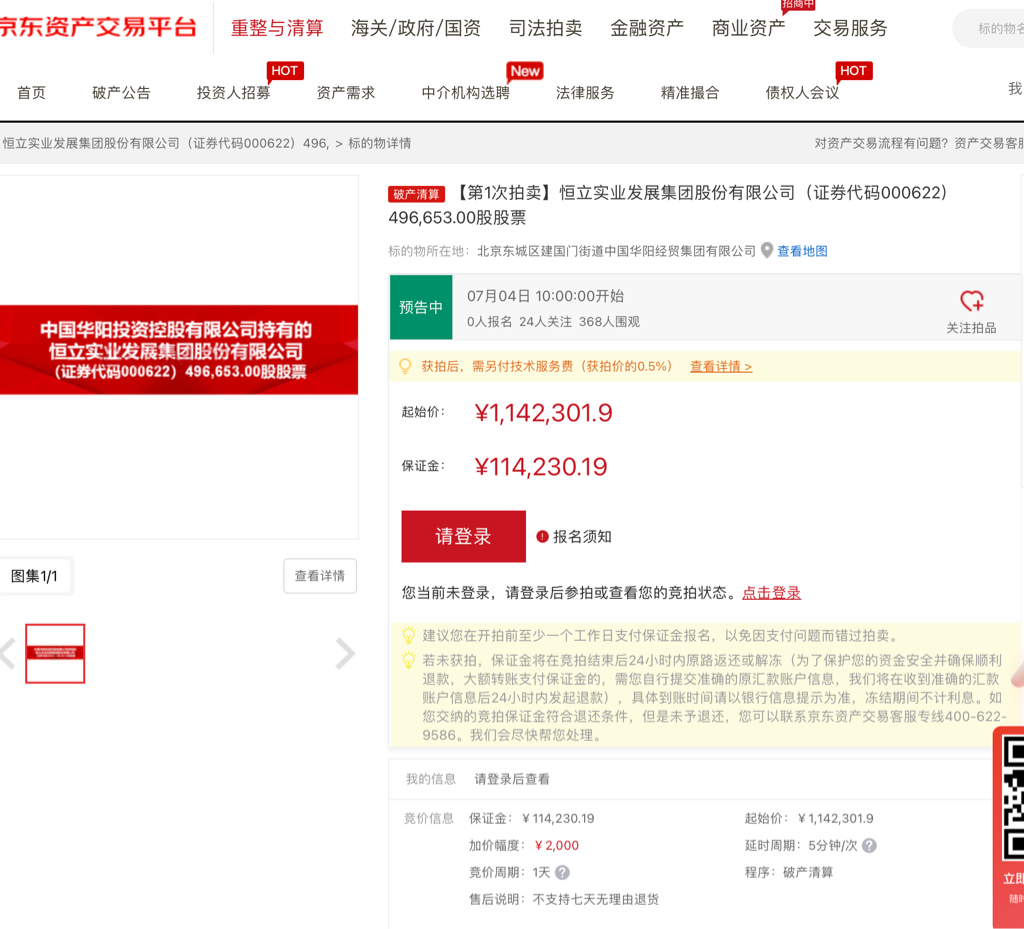
Task: Click the 预告中 status badge
Action: [421, 307]
